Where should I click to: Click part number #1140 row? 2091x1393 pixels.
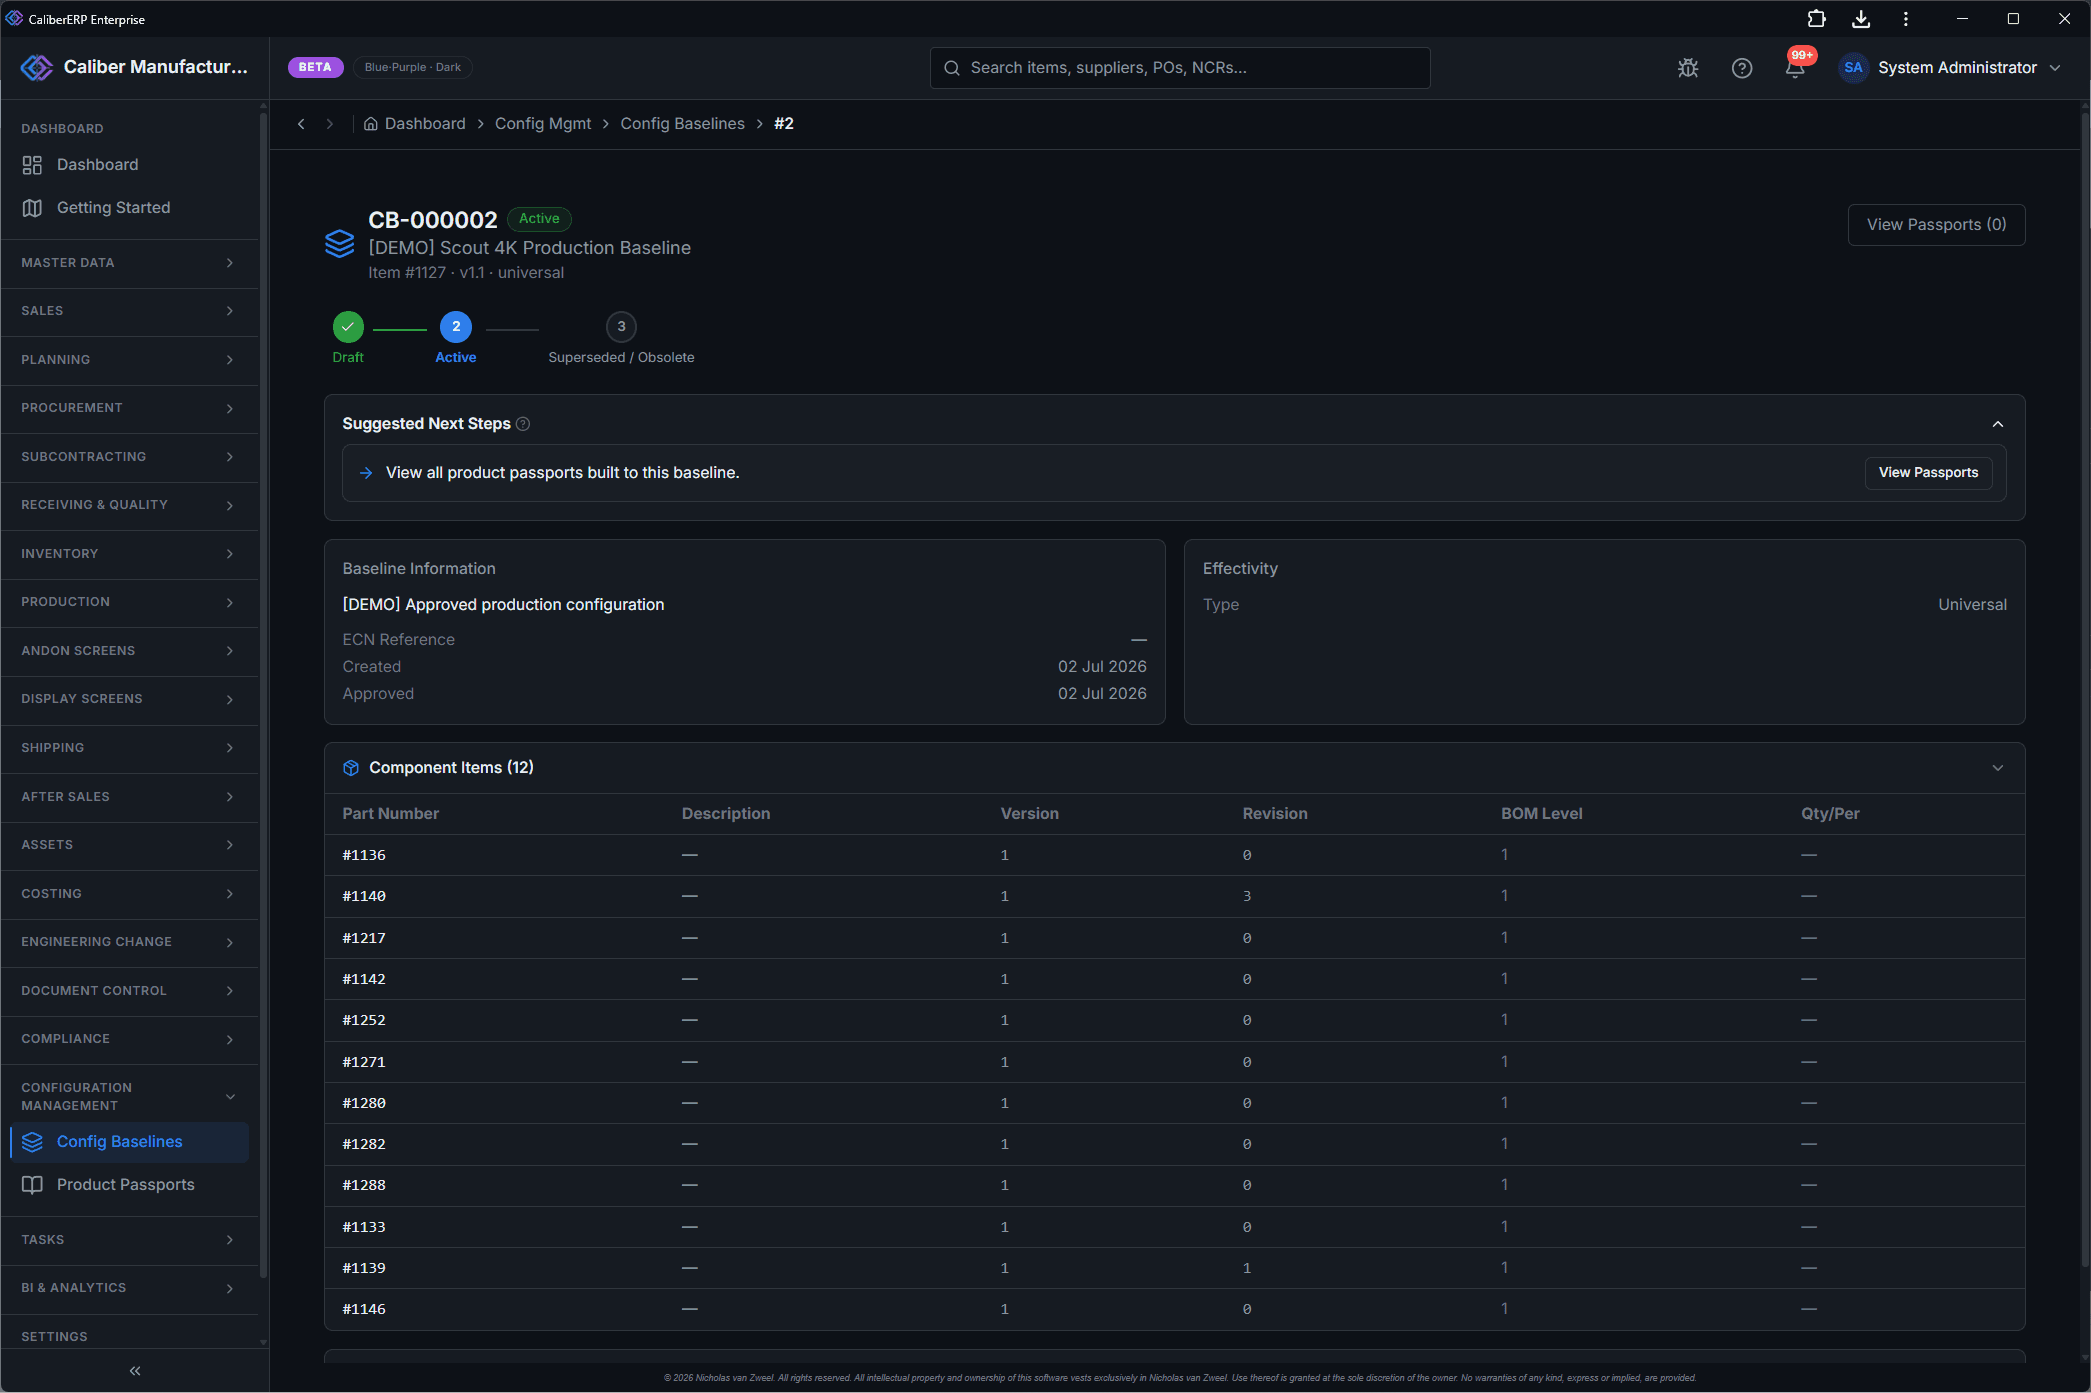(1174, 896)
